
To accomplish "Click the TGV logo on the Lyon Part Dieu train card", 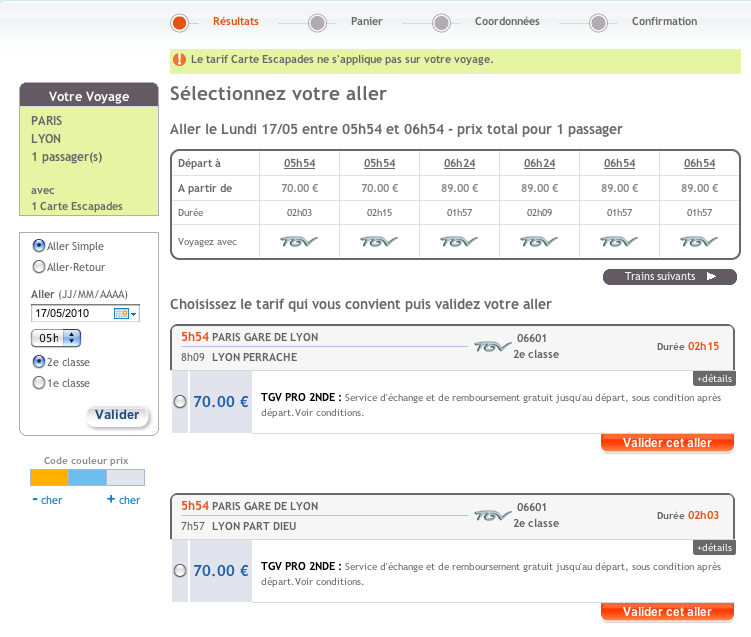I will tap(492, 516).
